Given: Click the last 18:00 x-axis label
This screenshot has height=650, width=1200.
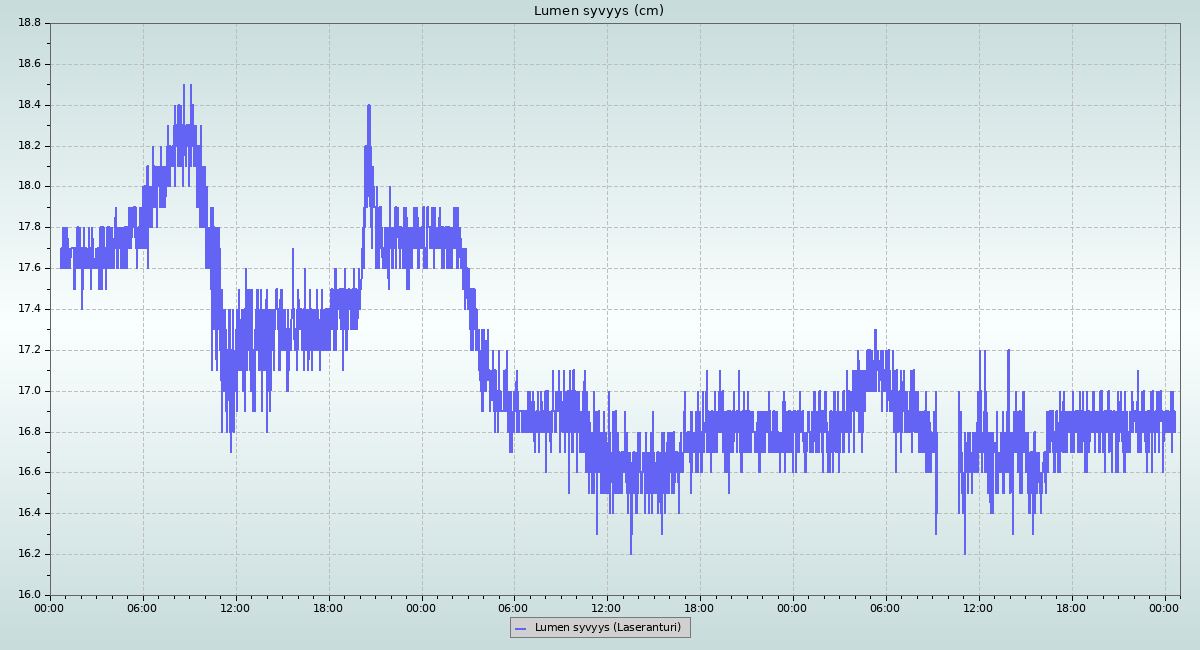Looking at the screenshot, I should coord(1071,607).
